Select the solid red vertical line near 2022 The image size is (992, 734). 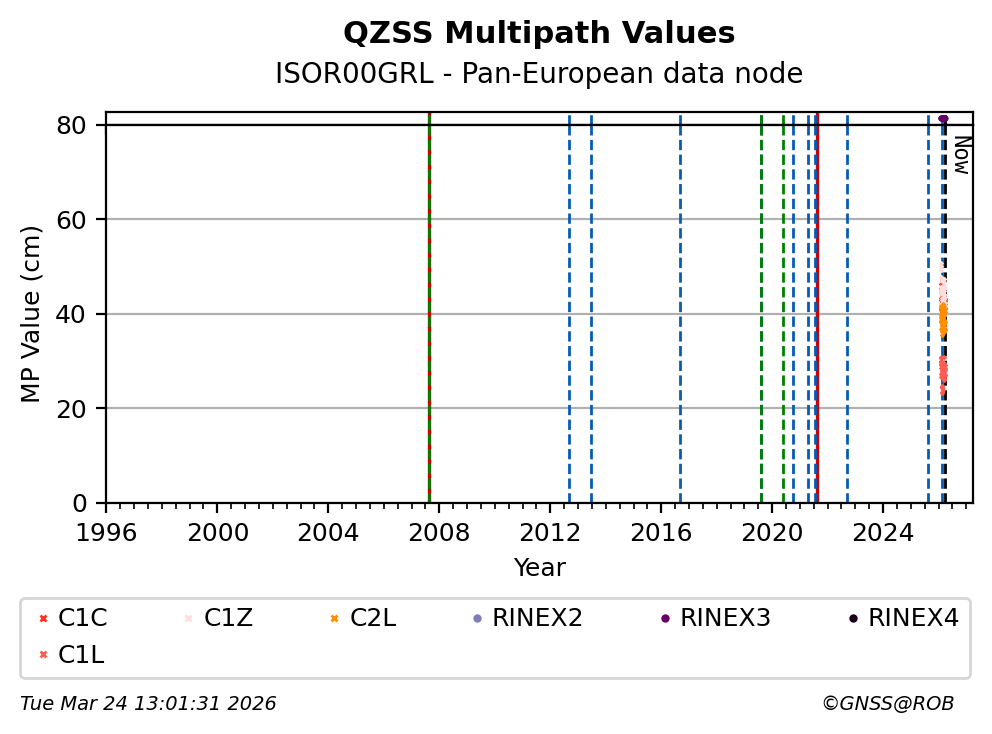click(x=817, y=300)
